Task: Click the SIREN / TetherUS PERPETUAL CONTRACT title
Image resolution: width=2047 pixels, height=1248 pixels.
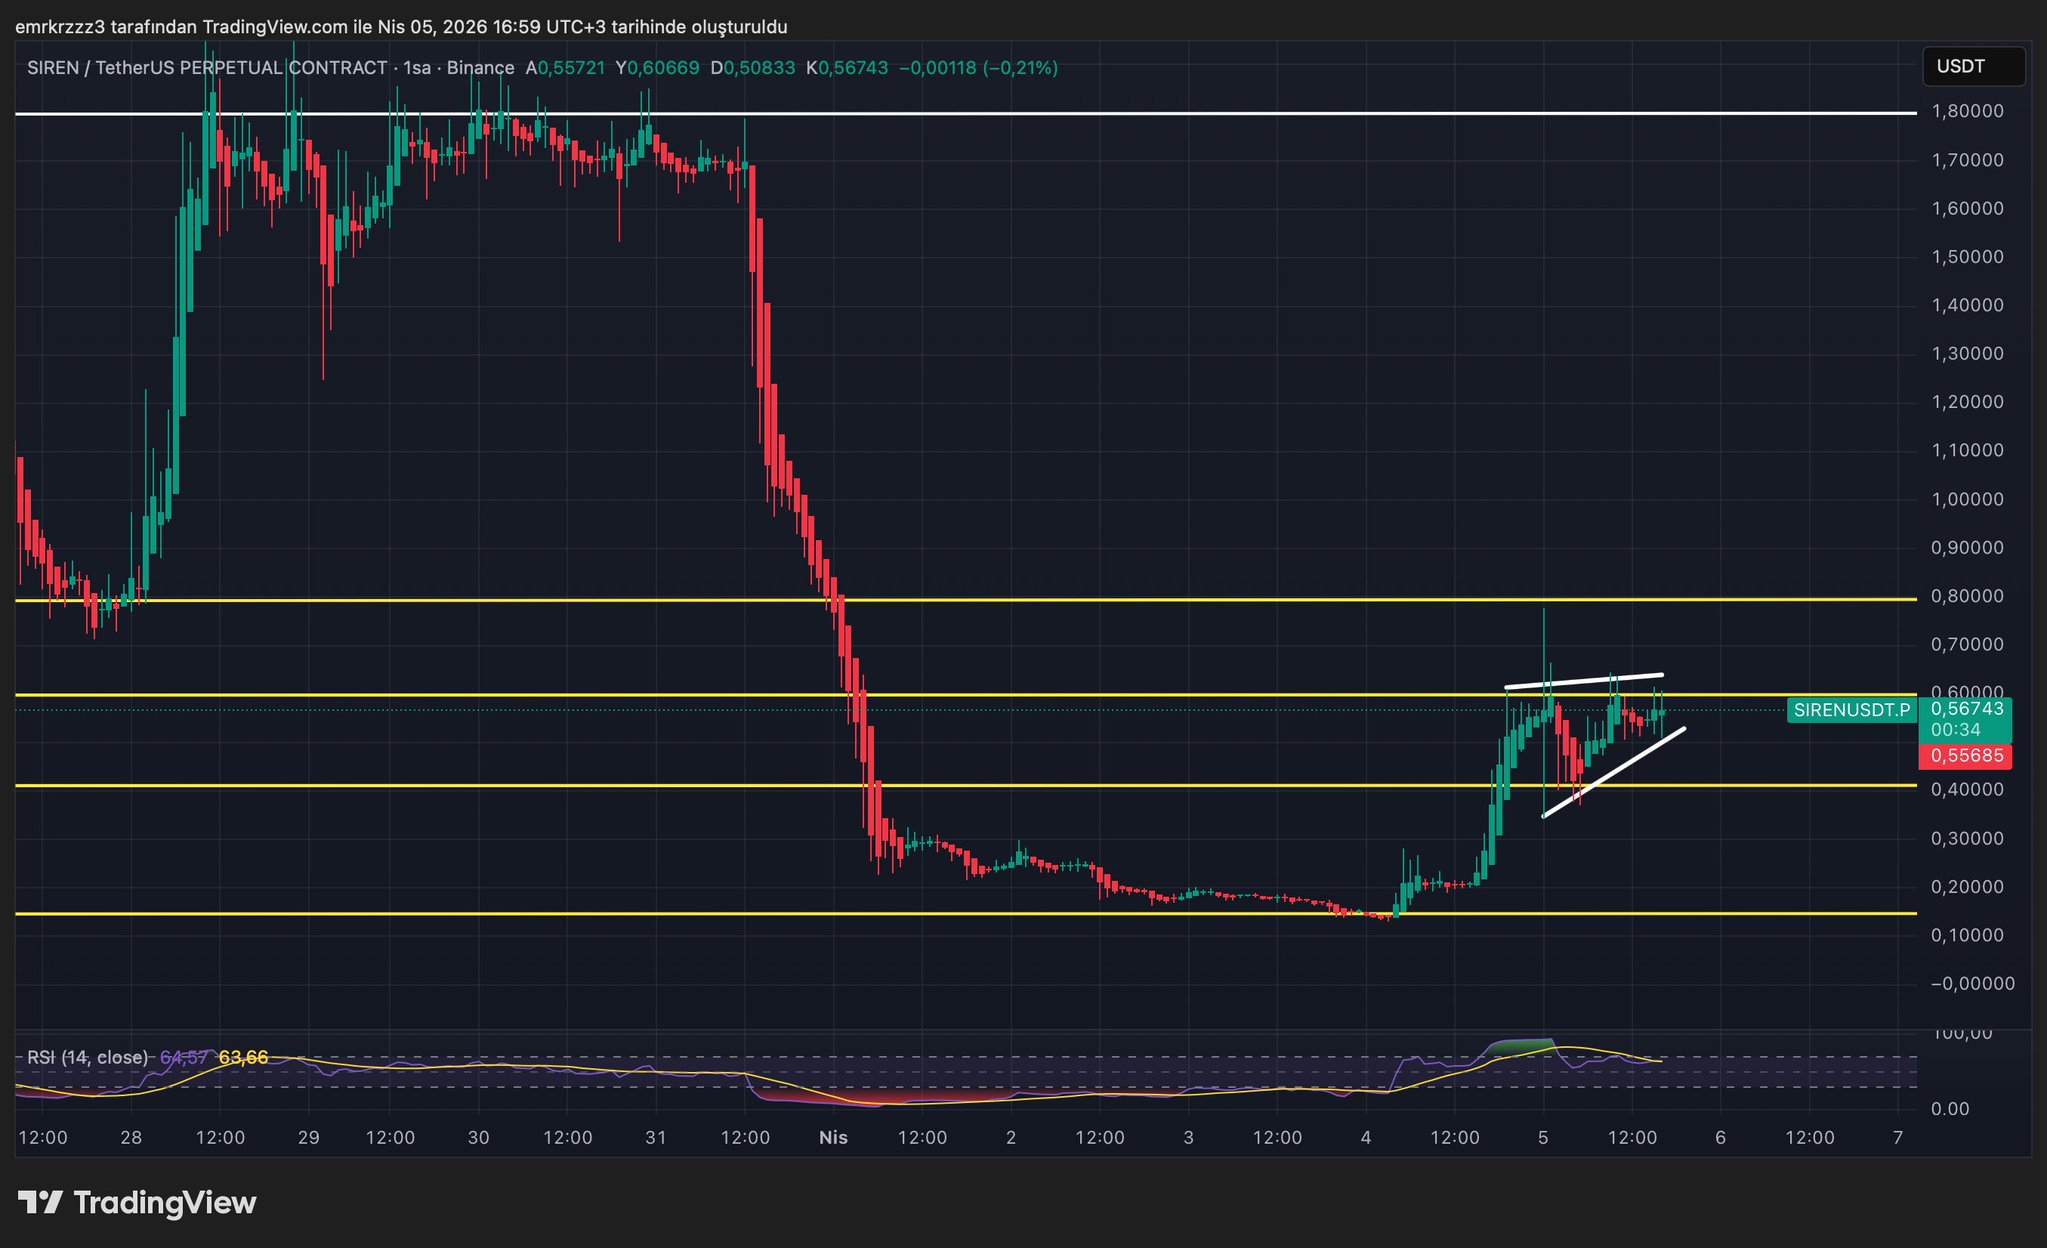Action: 207,68
